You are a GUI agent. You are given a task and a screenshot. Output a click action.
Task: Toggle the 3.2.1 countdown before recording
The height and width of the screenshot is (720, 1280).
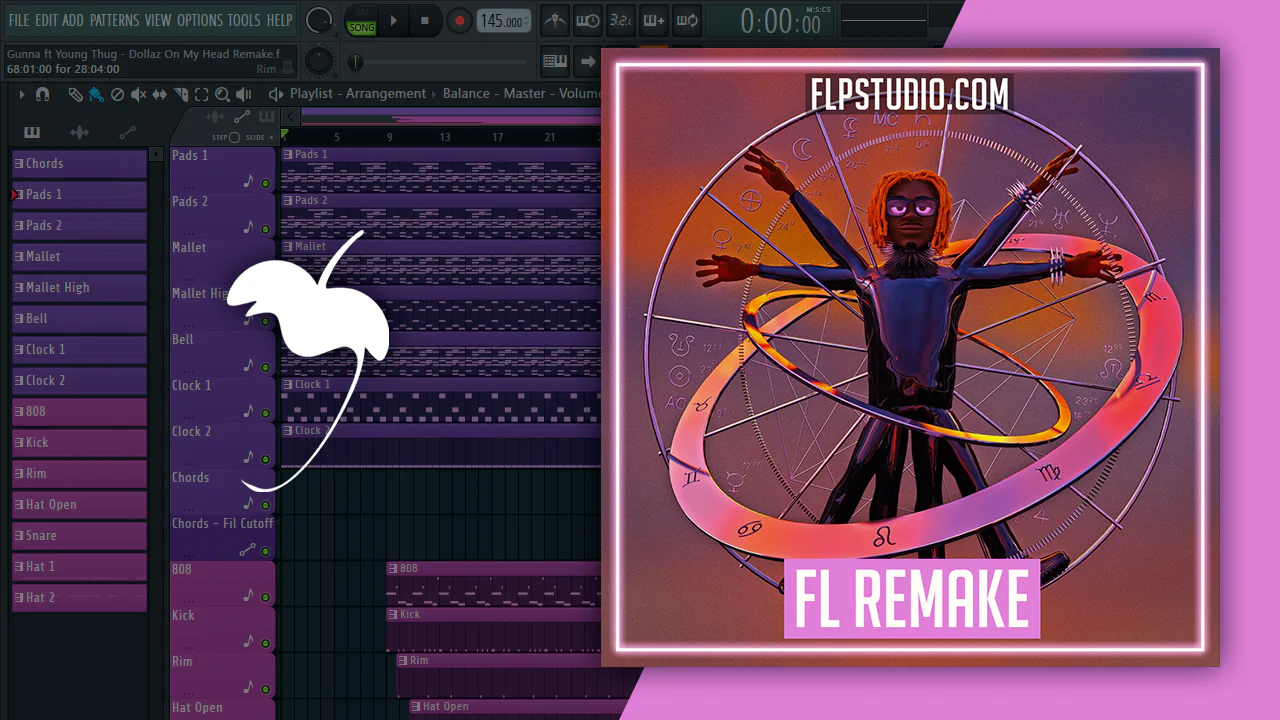(x=621, y=20)
